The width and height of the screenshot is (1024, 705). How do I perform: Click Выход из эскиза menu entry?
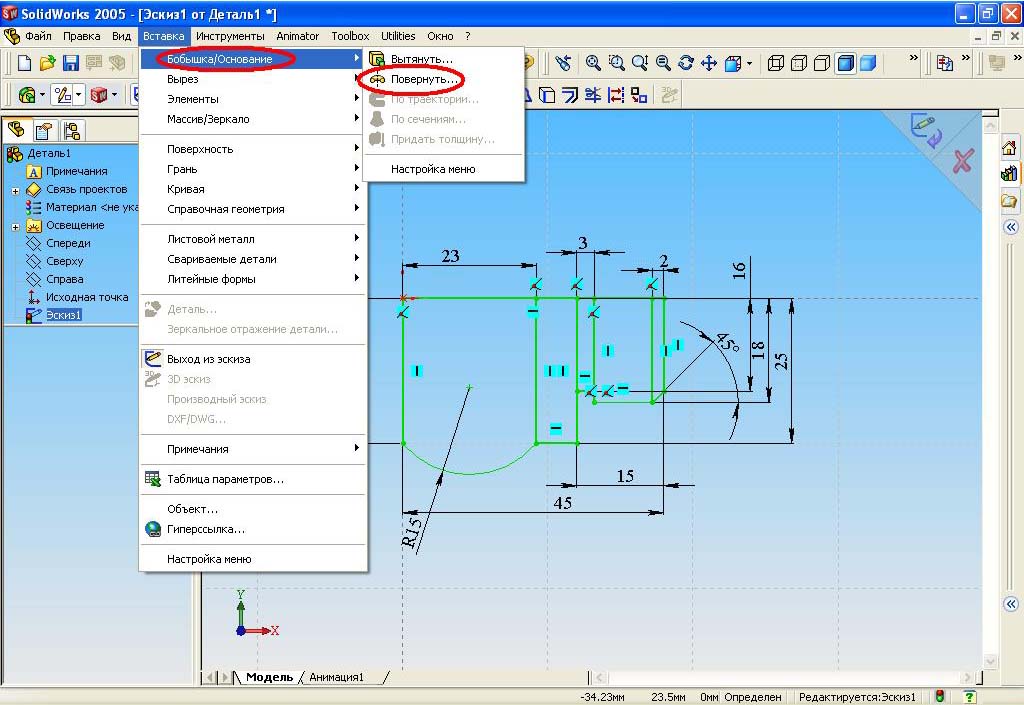click(251, 359)
